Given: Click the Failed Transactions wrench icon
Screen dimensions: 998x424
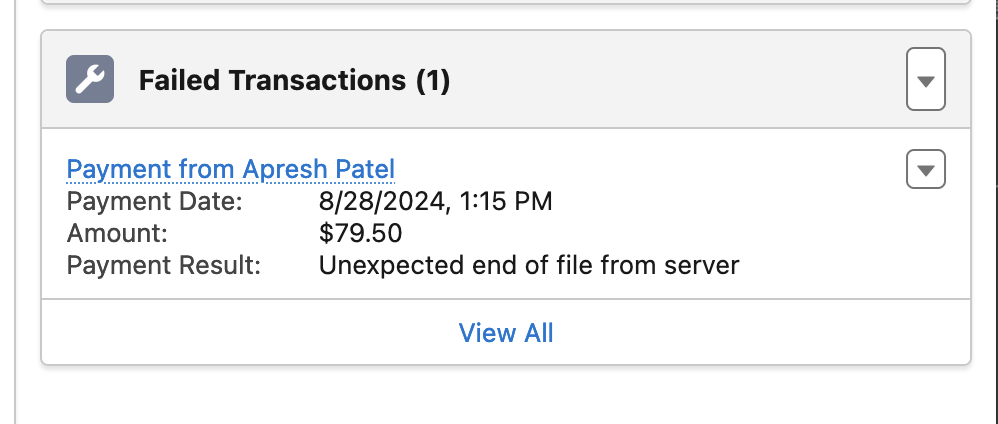Looking at the screenshot, I should 90,80.
